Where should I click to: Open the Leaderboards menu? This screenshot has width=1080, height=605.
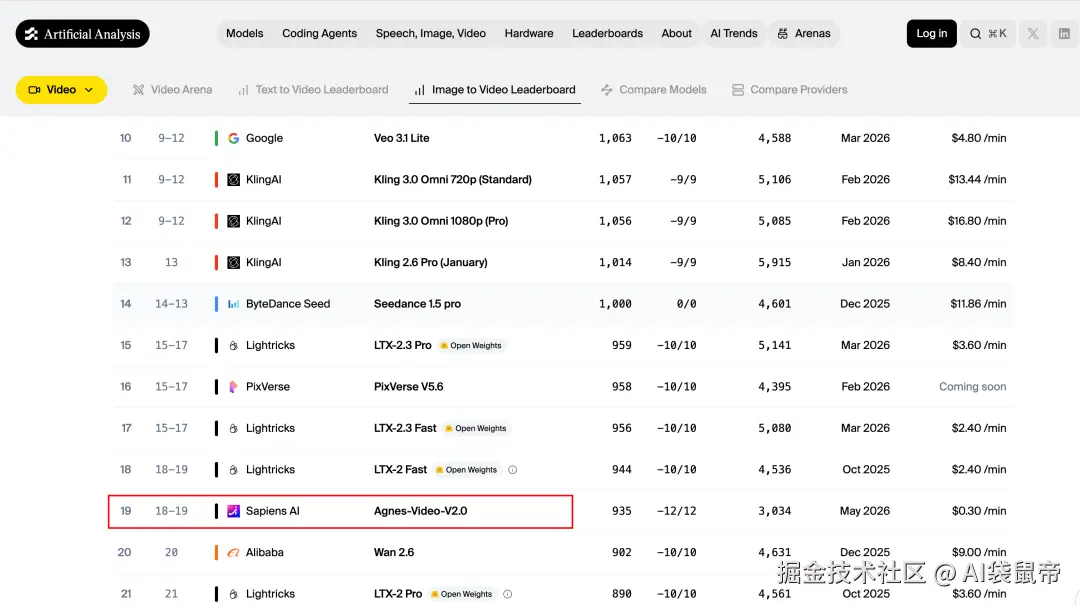608,34
